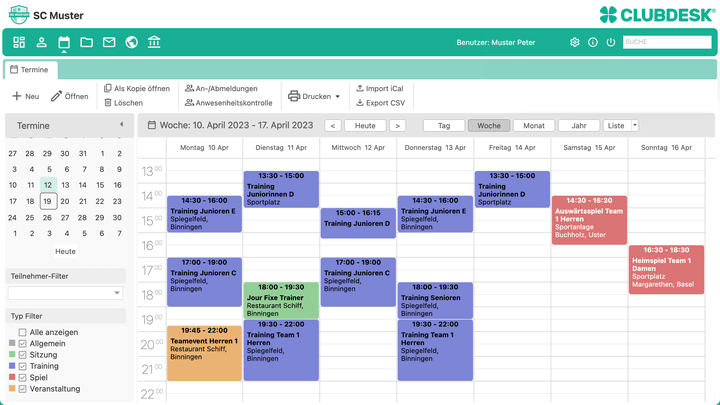Click the Export CSV button
The width and height of the screenshot is (720, 405).
[x=380, y=103]
